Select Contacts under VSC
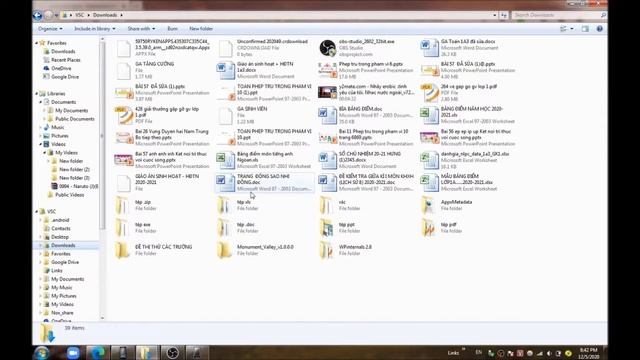Image resolution: width=640 pixels, height=360 pixels. click(x=61, y=229)
